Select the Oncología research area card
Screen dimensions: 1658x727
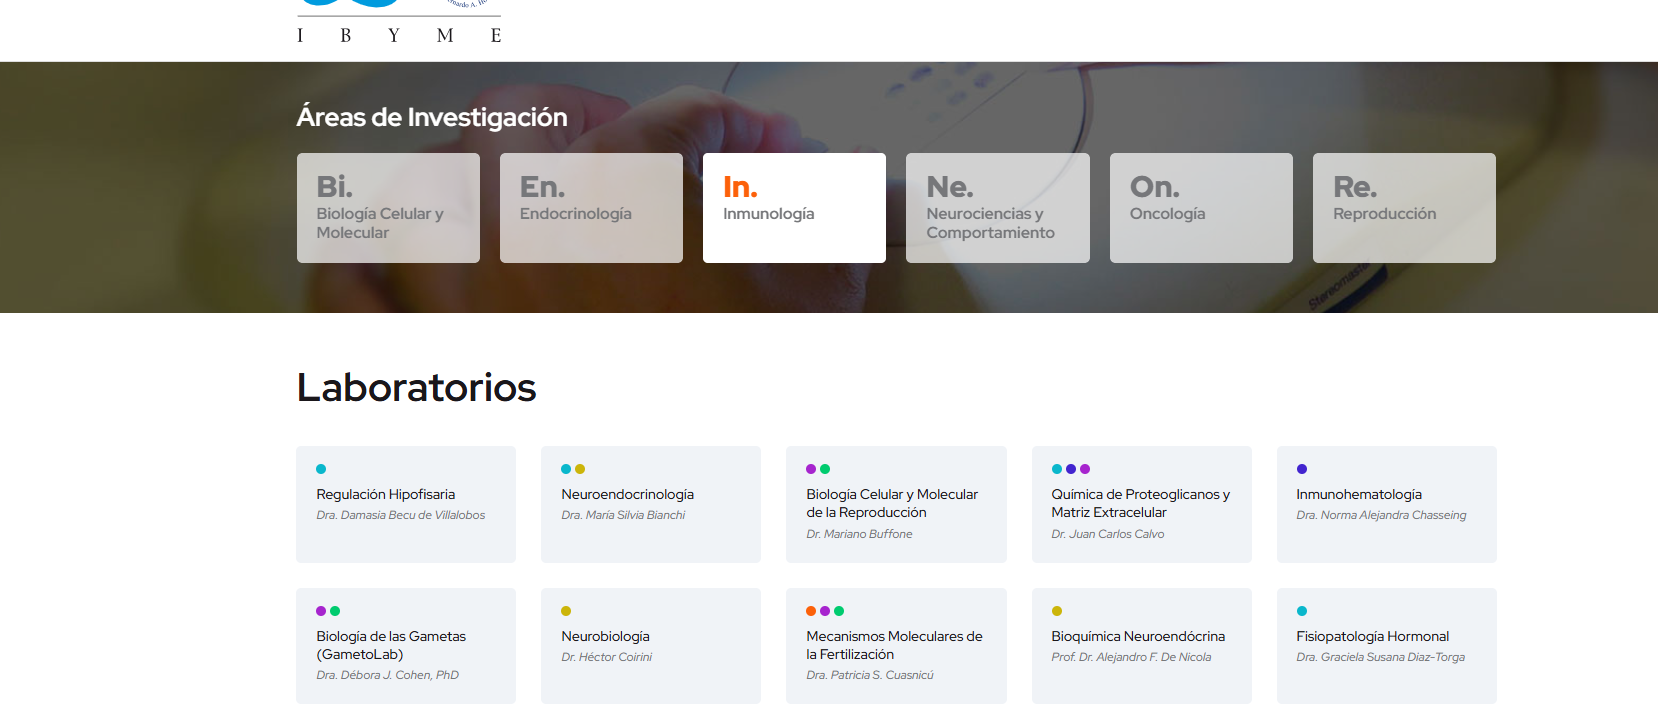(1200, 208)
